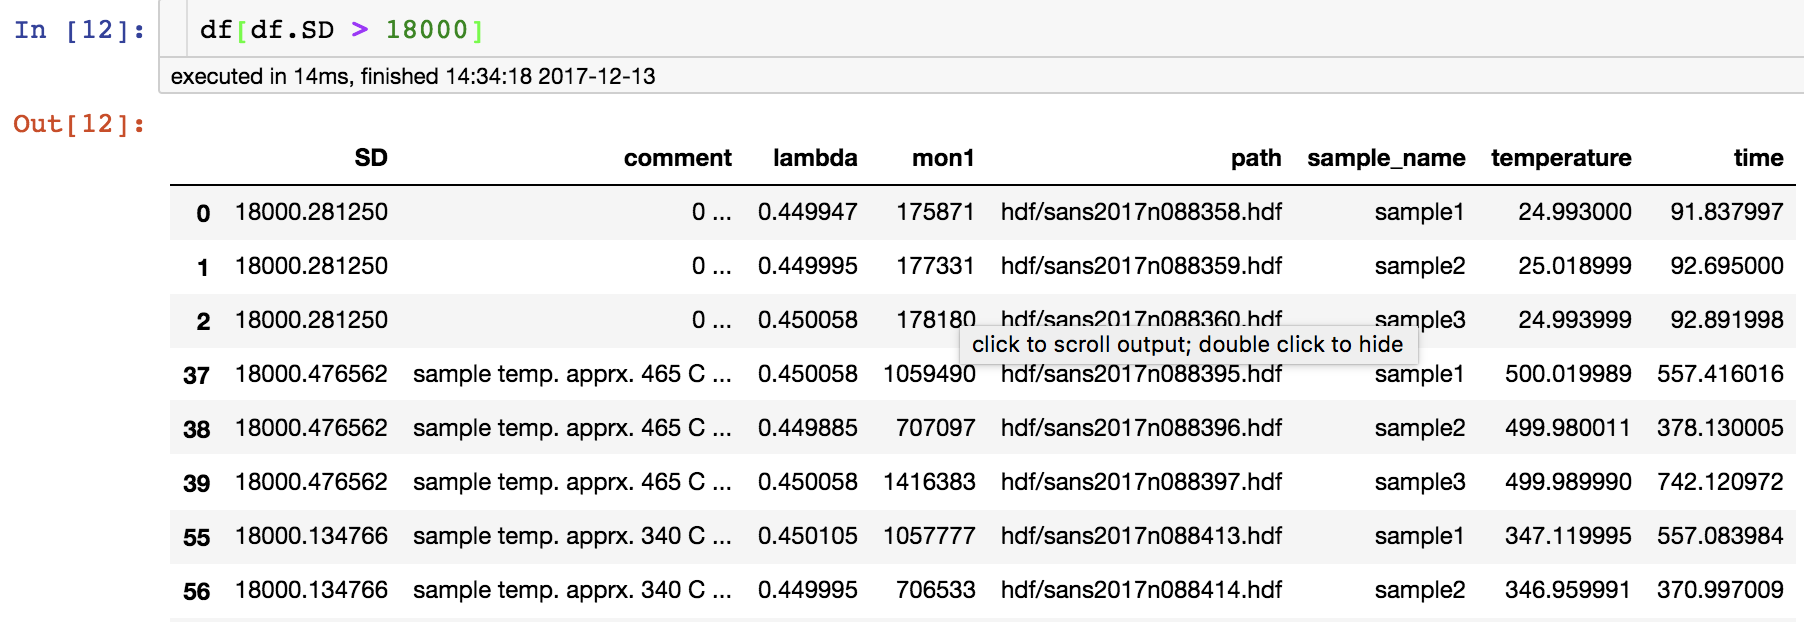Select the sample_name column header
The height and width of the screenshot is (622, 1804).
pos(1386,158)
